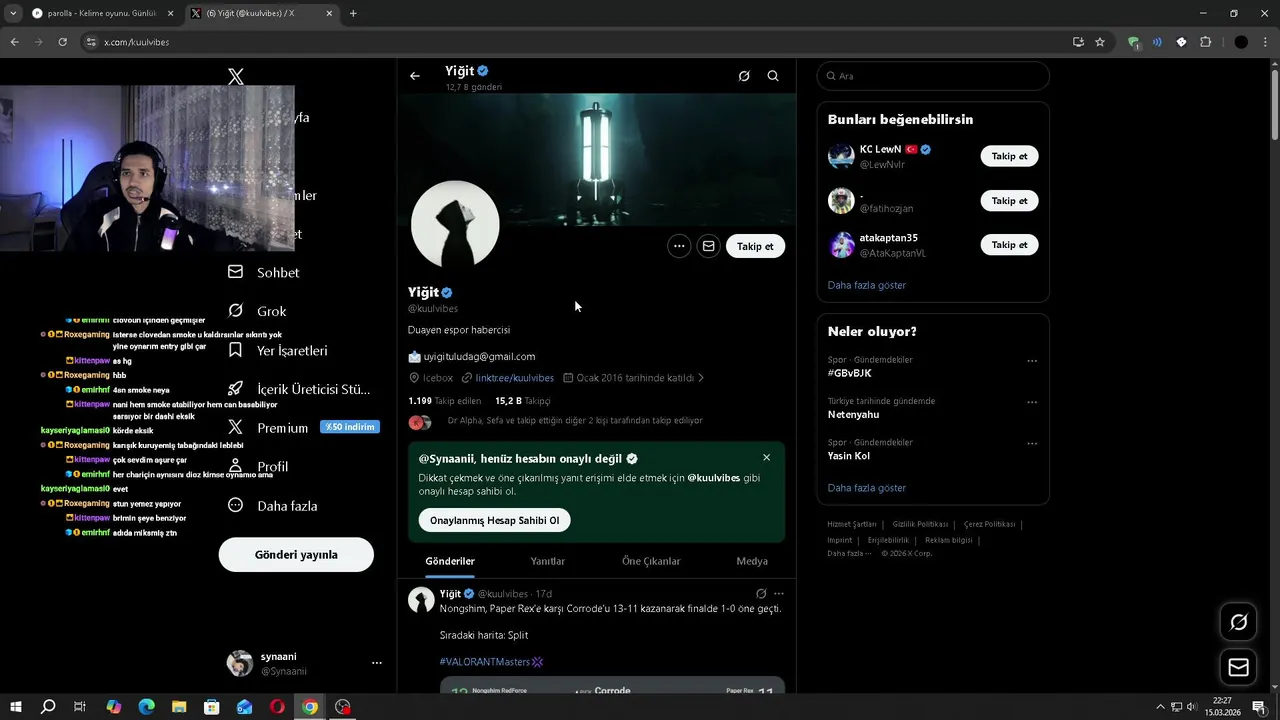The image size is (1280, 720).
Task: Open Yiğit's profile picture
Action: (x=455, y=224)
